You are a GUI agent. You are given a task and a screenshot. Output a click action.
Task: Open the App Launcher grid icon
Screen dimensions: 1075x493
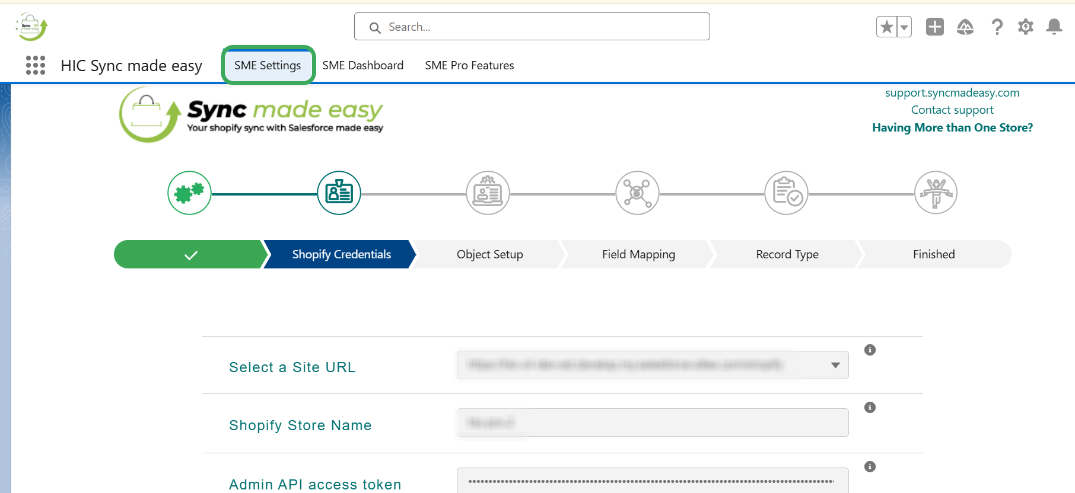pos(36,65)
